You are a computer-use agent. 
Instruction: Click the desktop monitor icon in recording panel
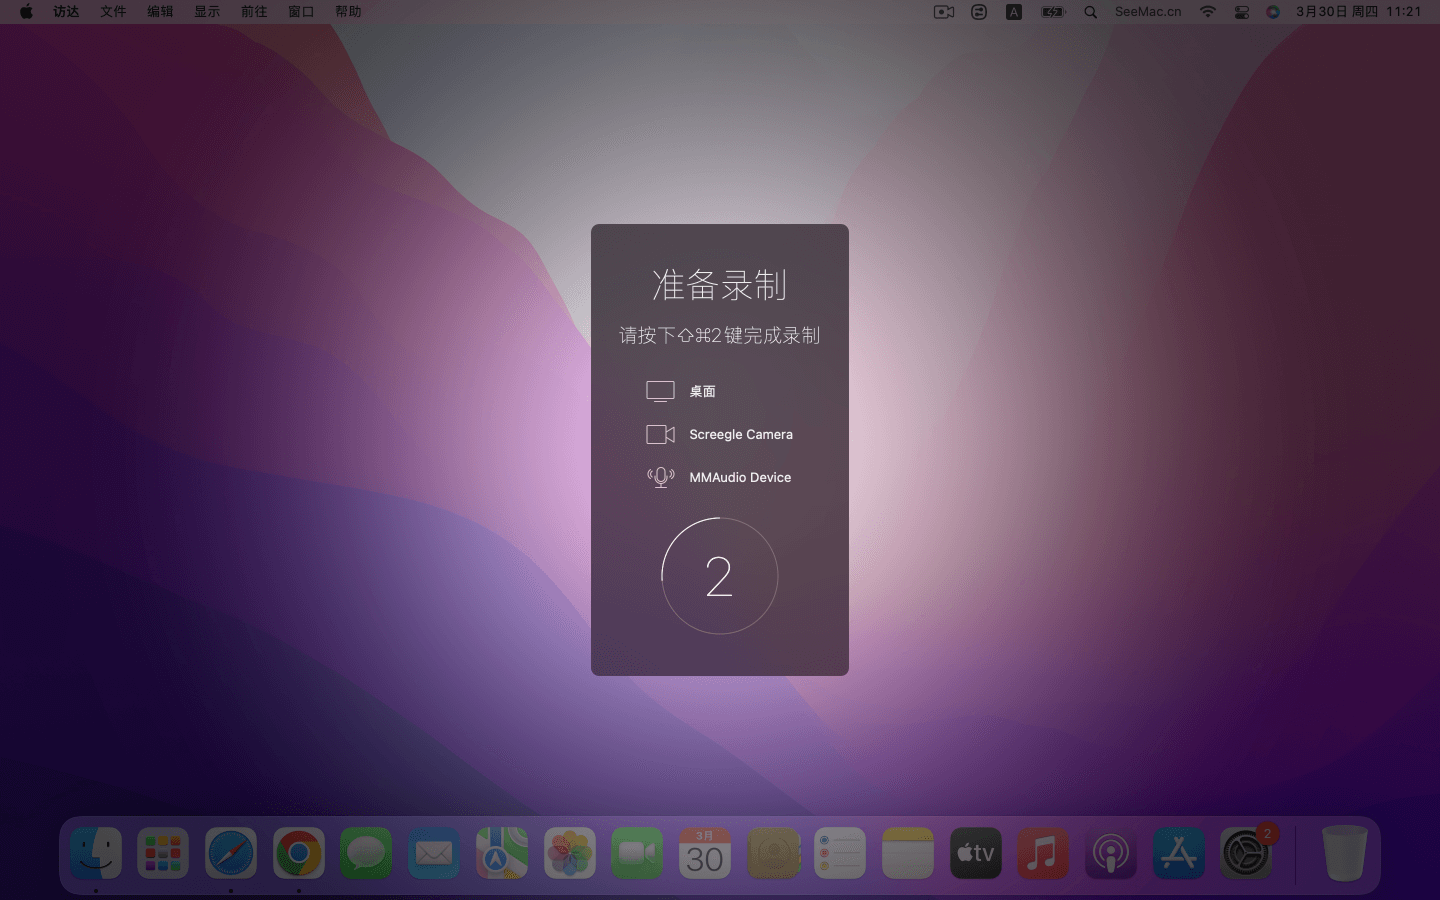(660, 391)
